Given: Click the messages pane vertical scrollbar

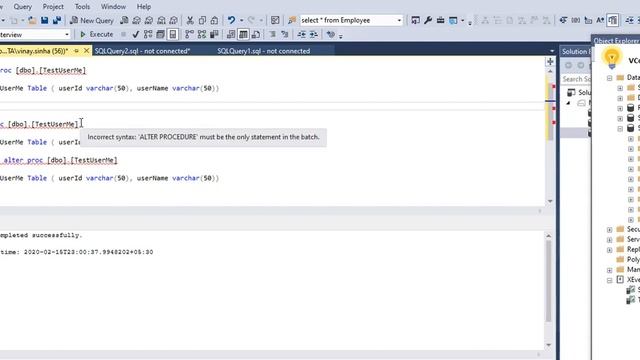Looking at the screenshot, I should click(x=549, y=281).
